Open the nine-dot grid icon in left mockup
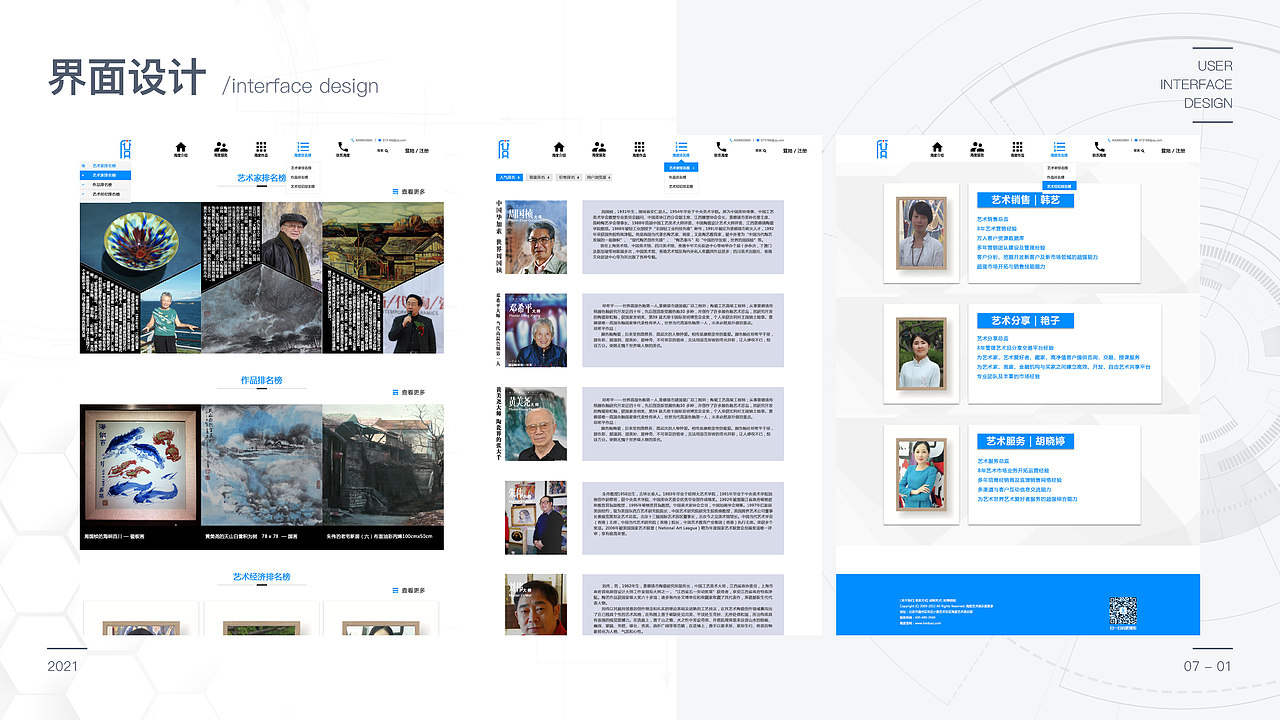 [x=261, y=147]
